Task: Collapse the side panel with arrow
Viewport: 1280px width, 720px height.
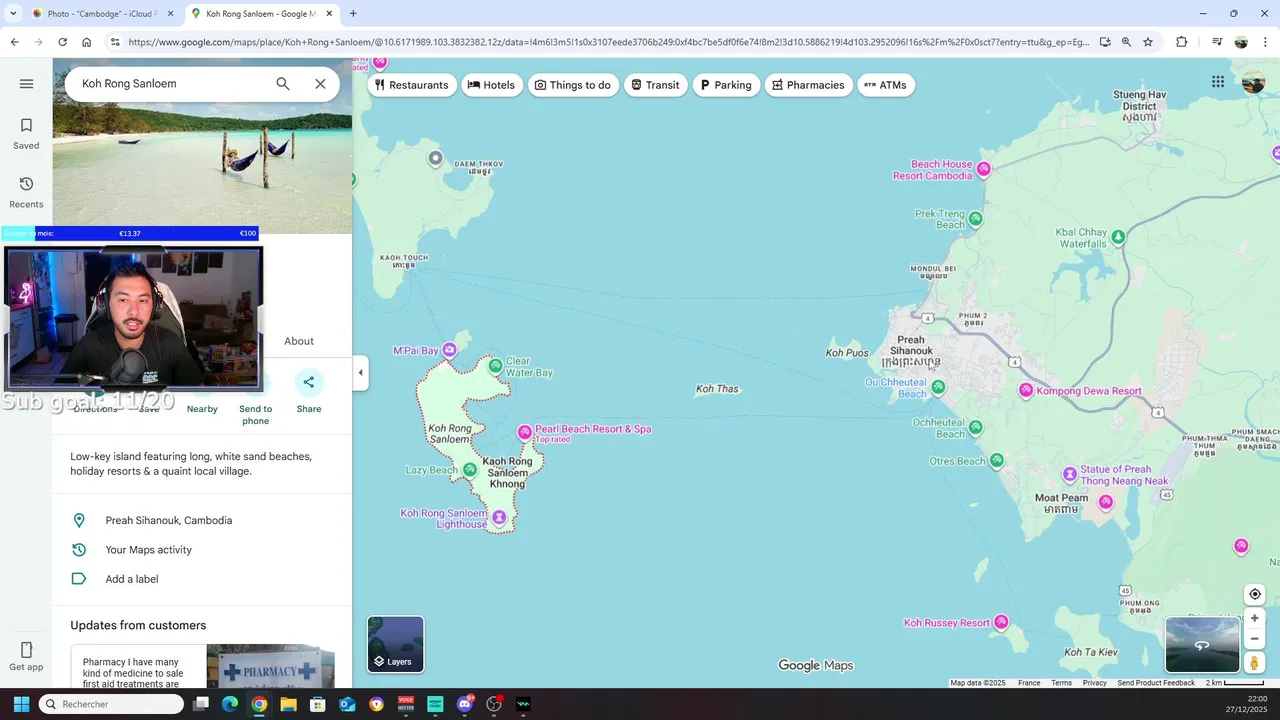Action: (x=361, y=373)
